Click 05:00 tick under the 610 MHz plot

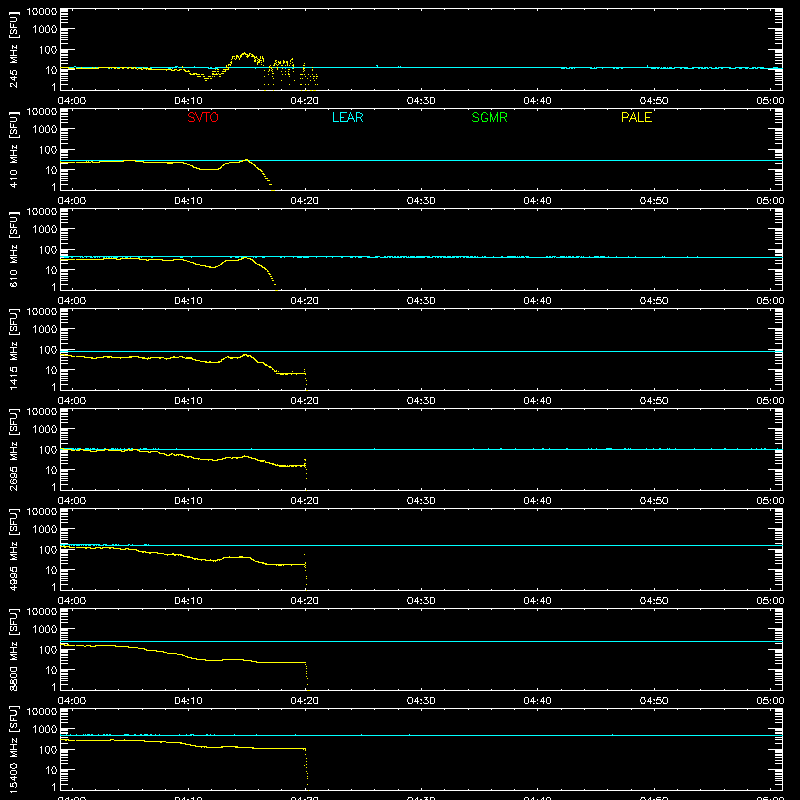[x=770, y=301]
